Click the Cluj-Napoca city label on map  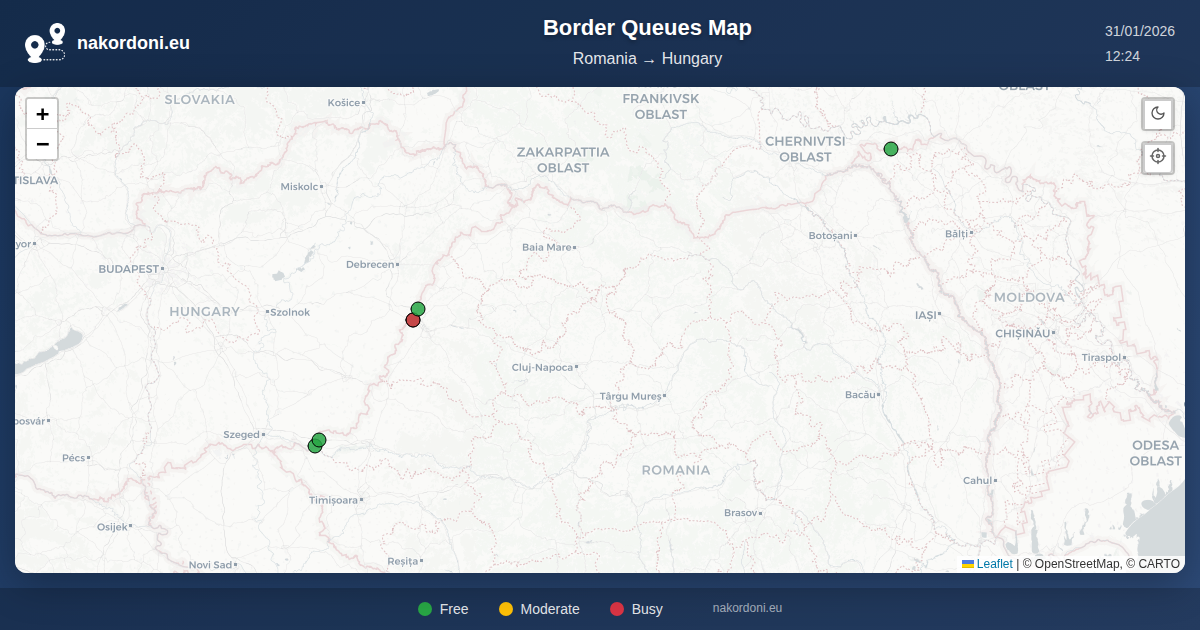542,367
